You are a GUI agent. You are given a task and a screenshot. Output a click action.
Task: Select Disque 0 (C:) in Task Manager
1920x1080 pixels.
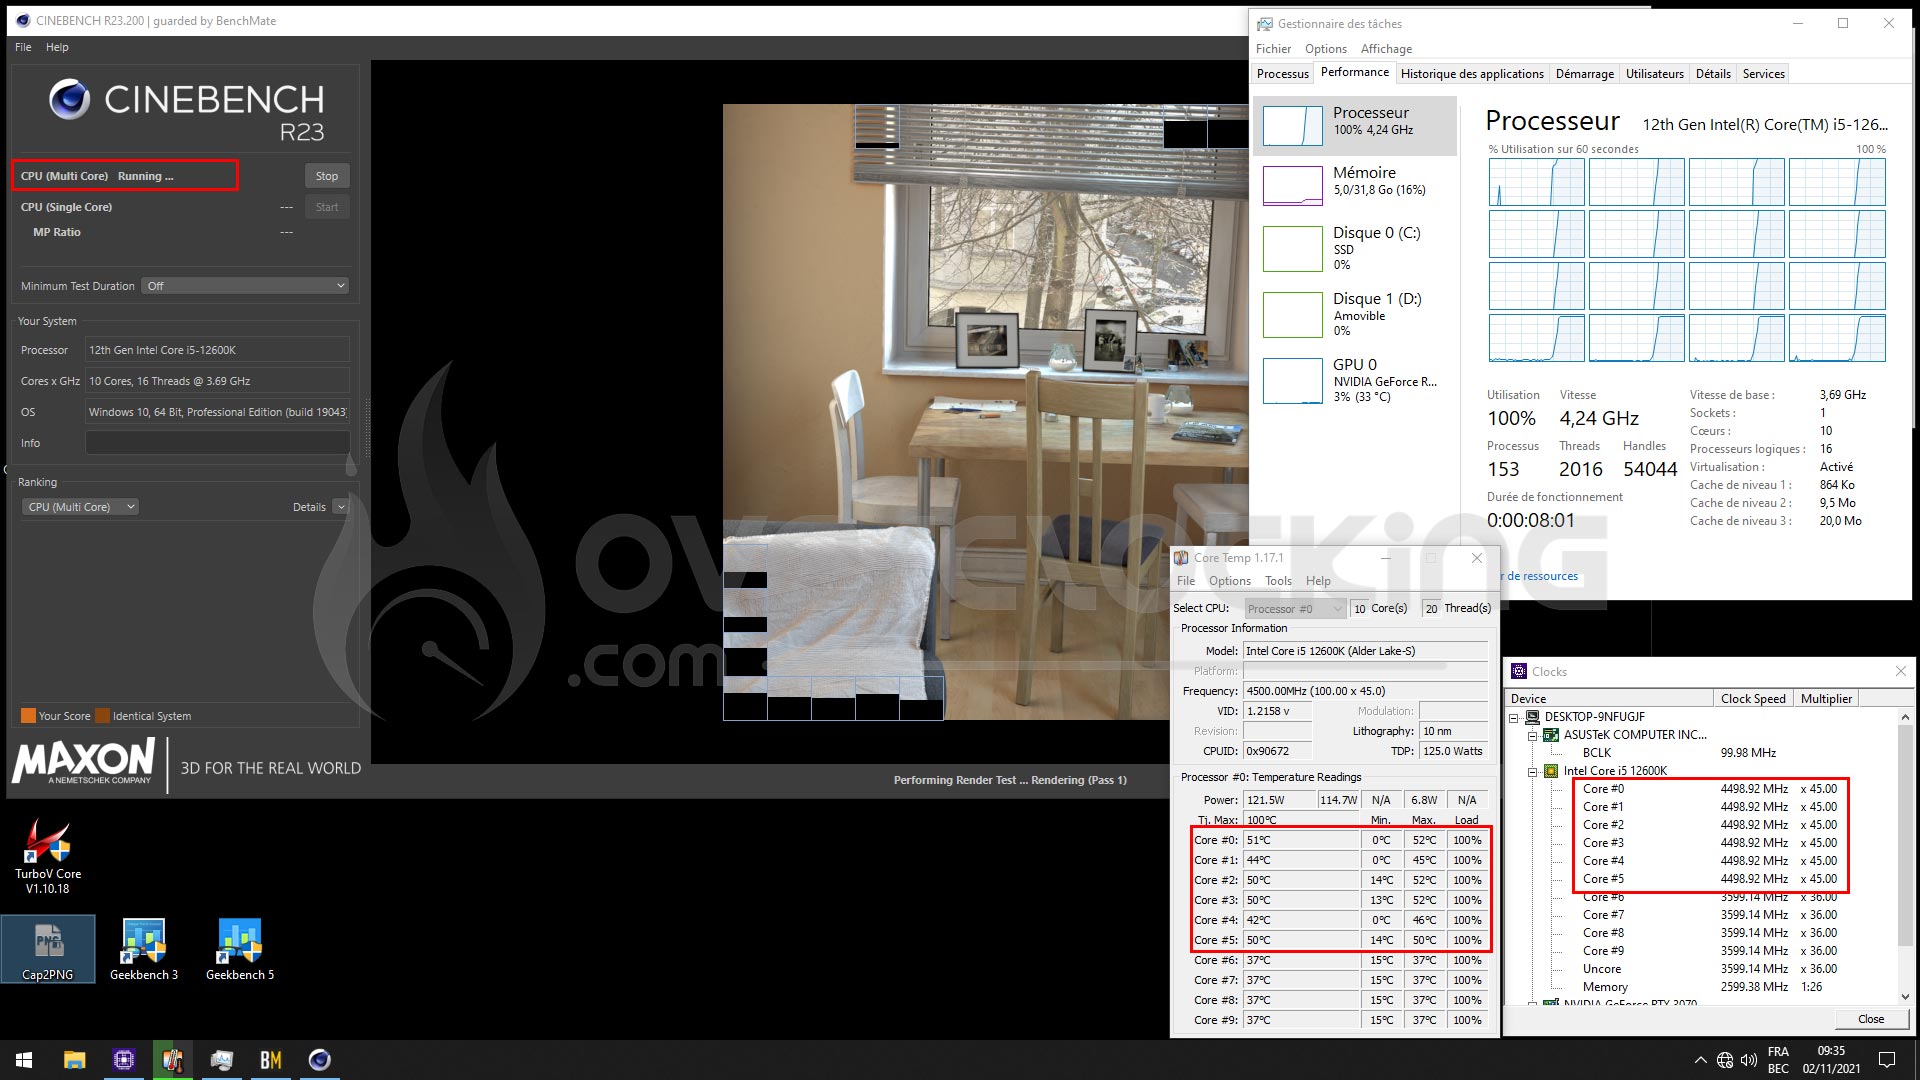(x=1354, y=248)
